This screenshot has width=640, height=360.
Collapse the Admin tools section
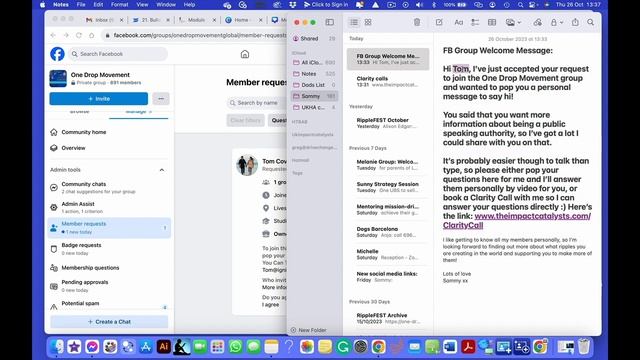click(162, 170)
